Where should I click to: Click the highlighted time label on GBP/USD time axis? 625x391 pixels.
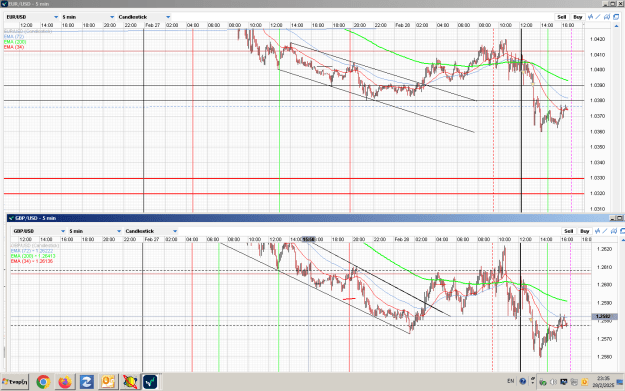(x=308, y=240)
